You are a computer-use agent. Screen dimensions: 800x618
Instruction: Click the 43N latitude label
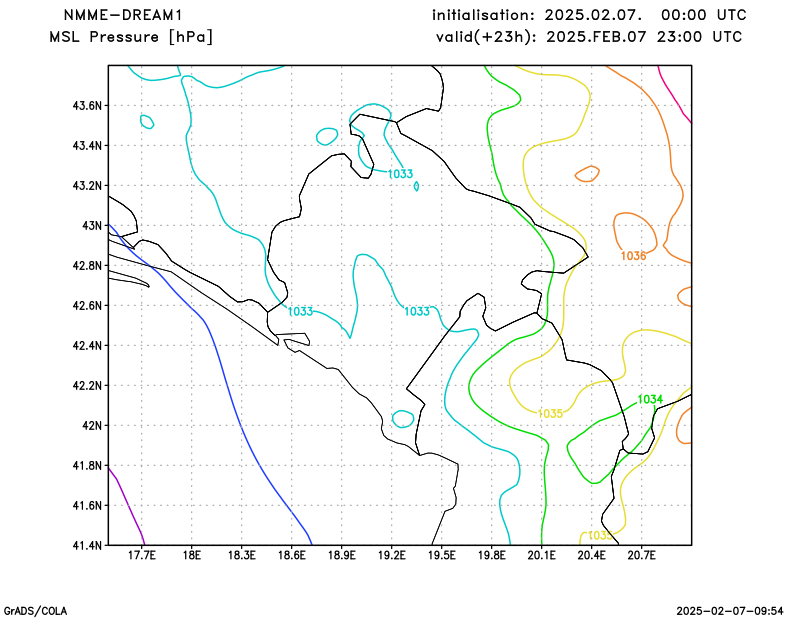point(92,226)
